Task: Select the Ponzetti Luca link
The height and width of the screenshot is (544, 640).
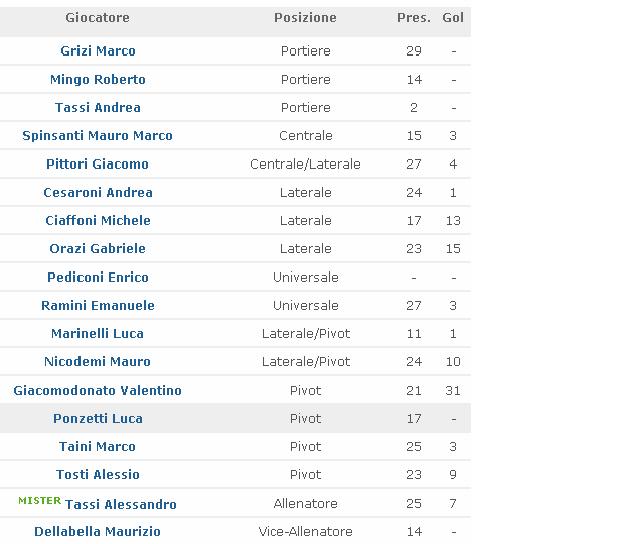Action: click(x=98, y=418)
